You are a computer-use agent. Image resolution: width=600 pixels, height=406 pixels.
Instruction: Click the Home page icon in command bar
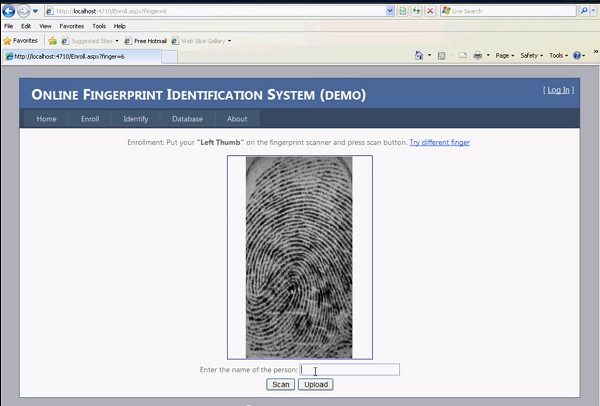(x=418, y=55)
